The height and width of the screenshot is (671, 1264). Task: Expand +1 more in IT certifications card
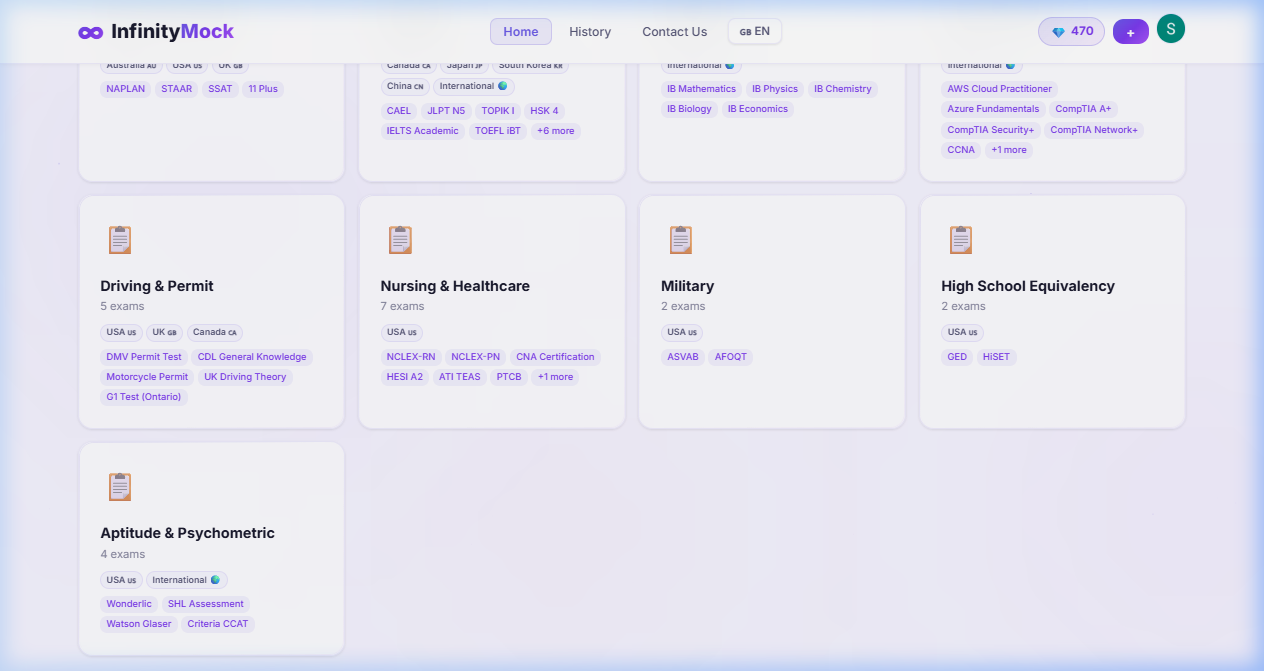(x=1009, y=150)
